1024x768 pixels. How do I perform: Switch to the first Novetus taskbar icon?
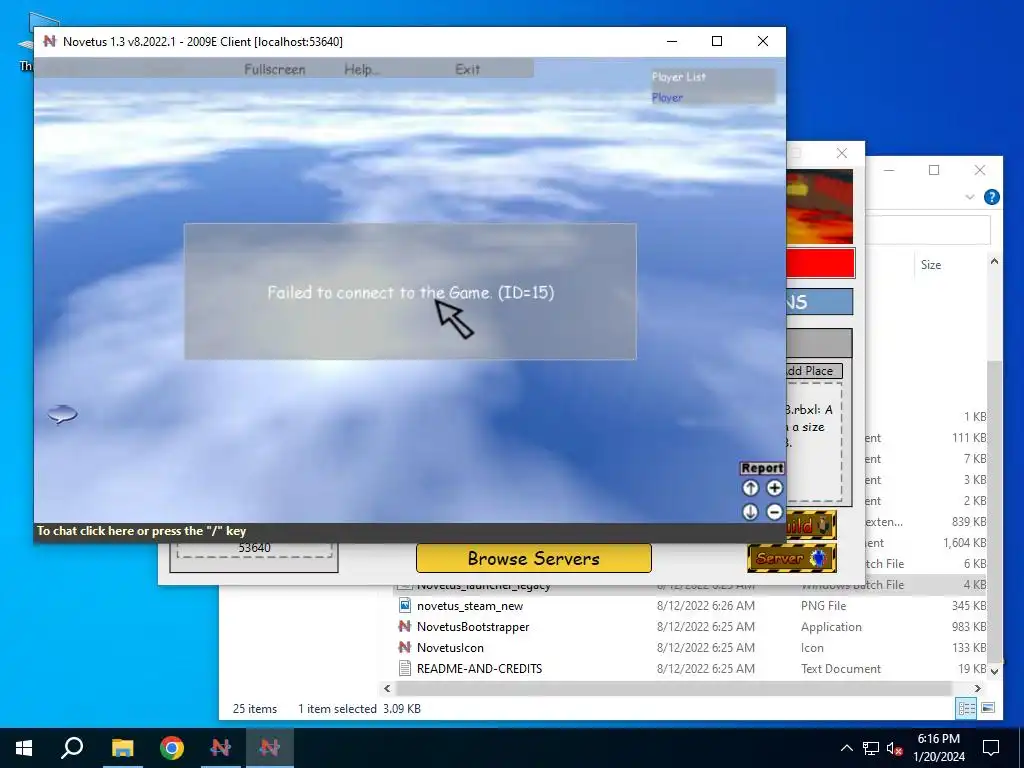221,748
